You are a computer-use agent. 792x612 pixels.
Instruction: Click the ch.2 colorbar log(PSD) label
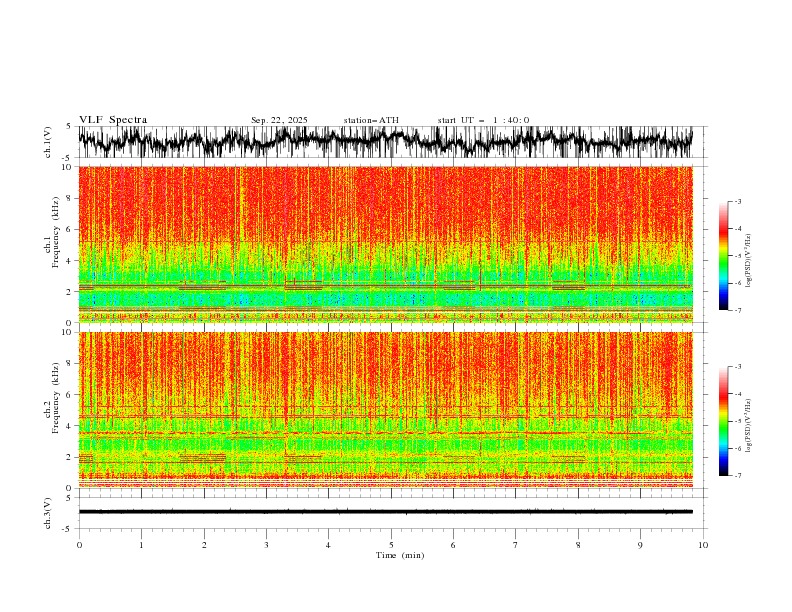point(749,426)
